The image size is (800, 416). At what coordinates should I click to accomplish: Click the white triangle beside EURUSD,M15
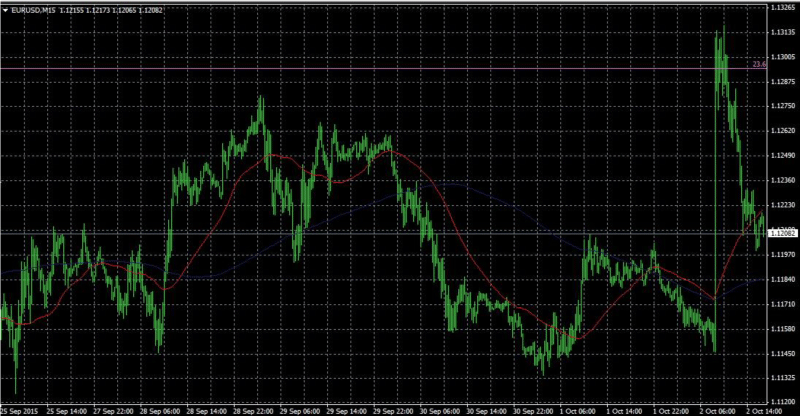pos(7,9)
